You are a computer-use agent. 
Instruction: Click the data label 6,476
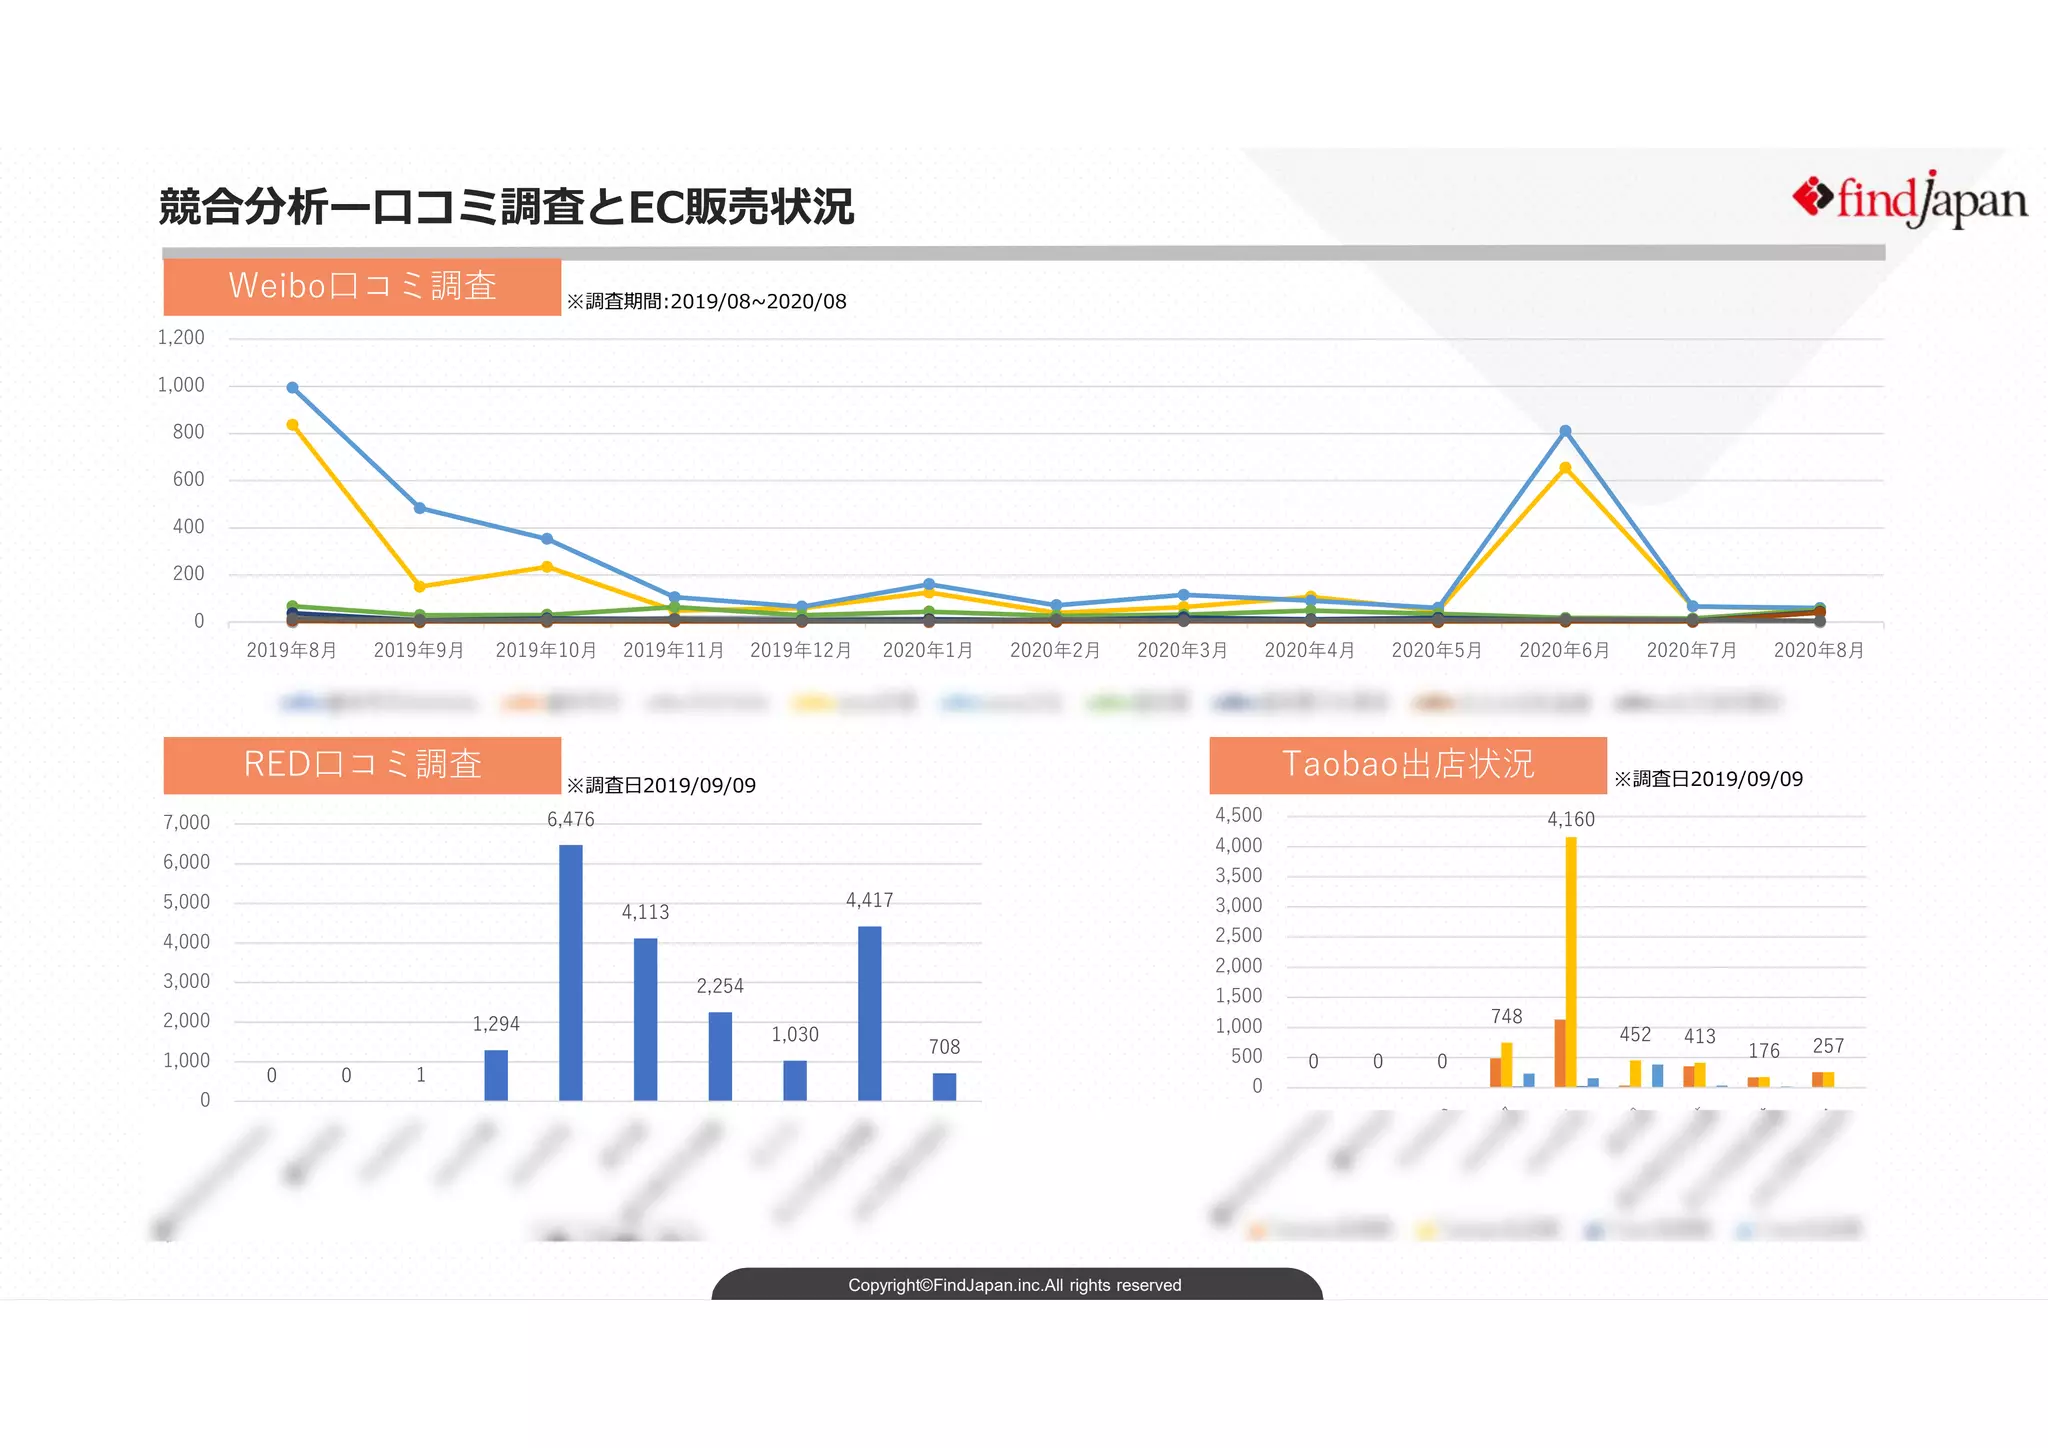[x=571, y=820]
